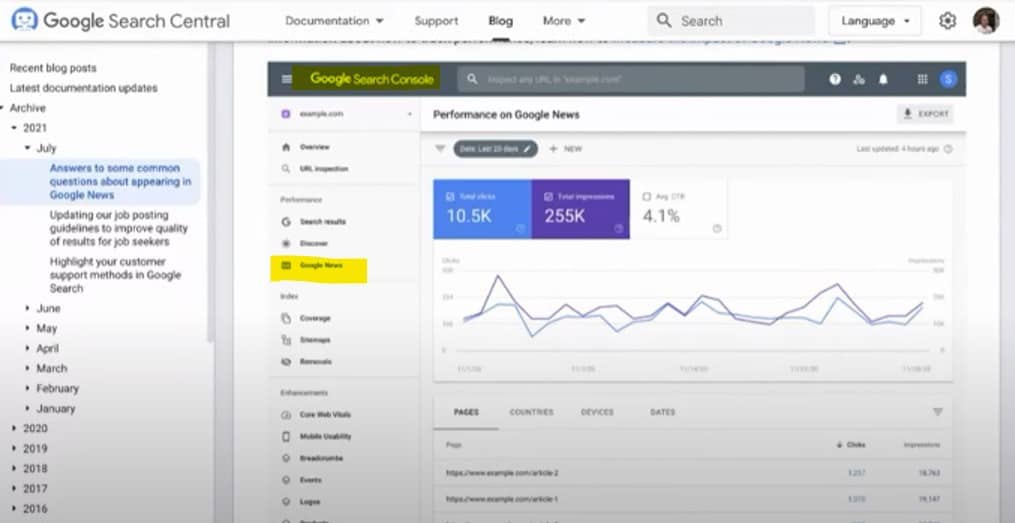The width and height of the screenshot is (1015, 523).
Task: Click the URL inspection magnifier icon
Action: [285, 168]
